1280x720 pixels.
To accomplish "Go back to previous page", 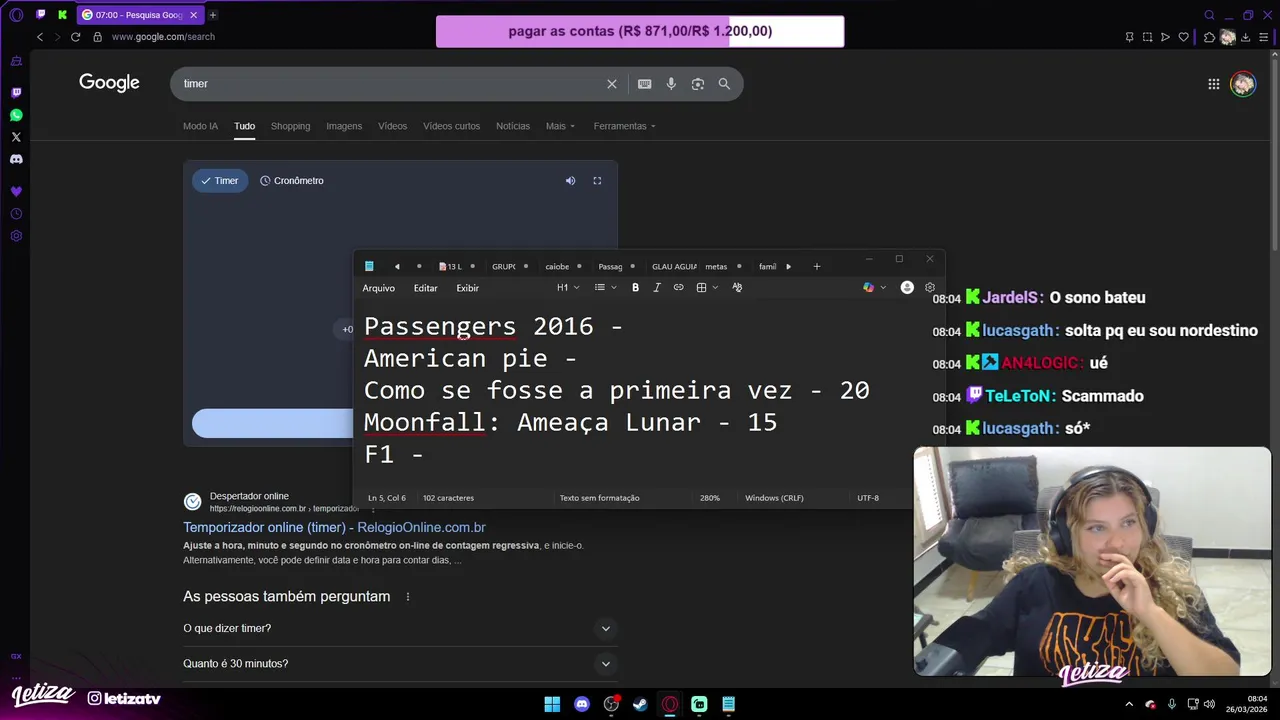I will pos(40,37).
